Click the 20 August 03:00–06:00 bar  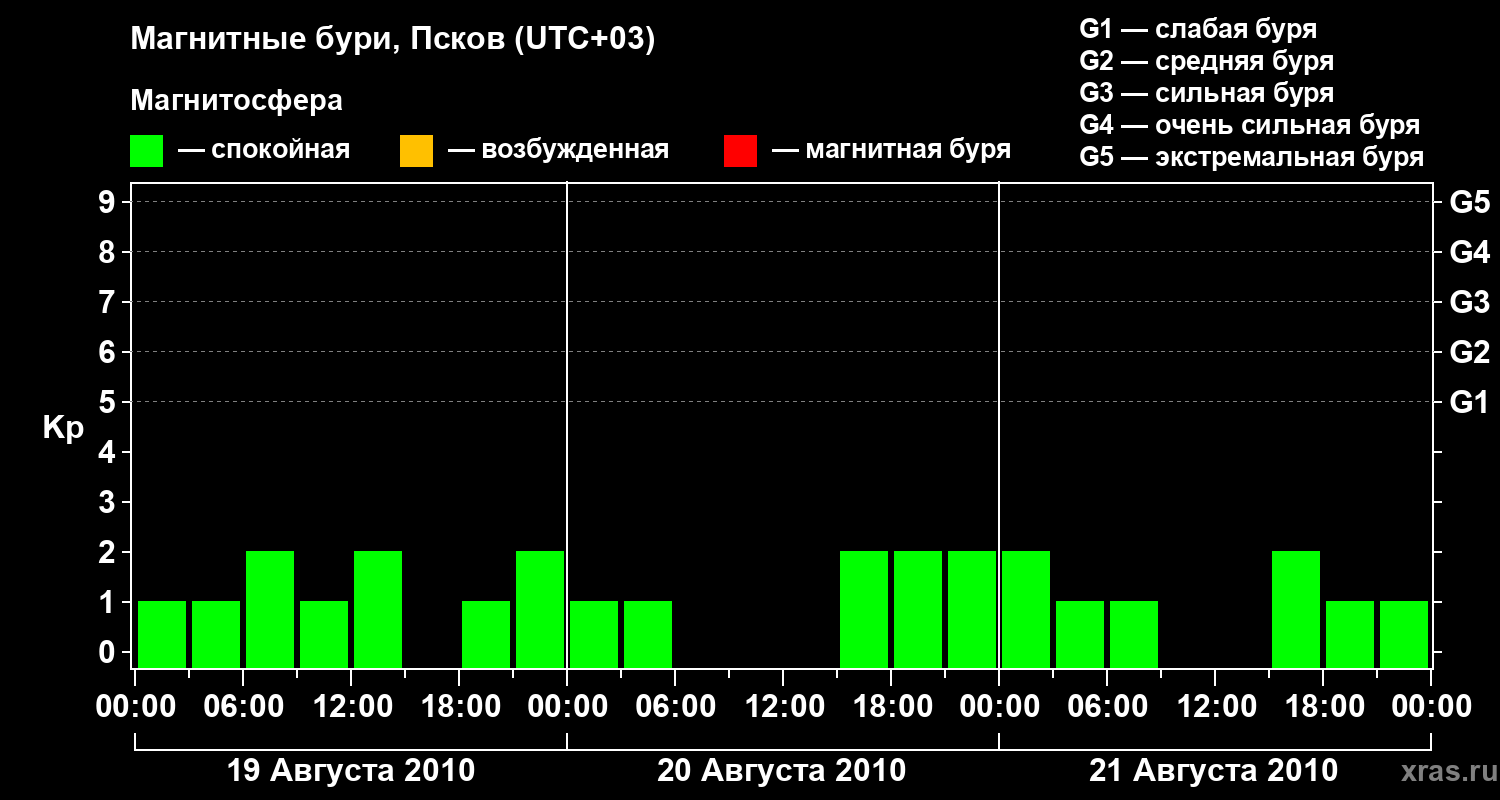point(648,634)
